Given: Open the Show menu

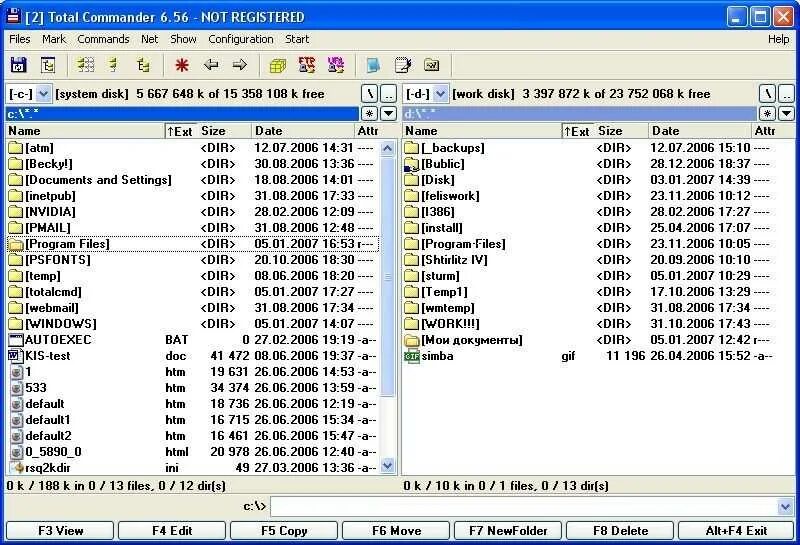Looking at the screenshot, I should point(183,39).
